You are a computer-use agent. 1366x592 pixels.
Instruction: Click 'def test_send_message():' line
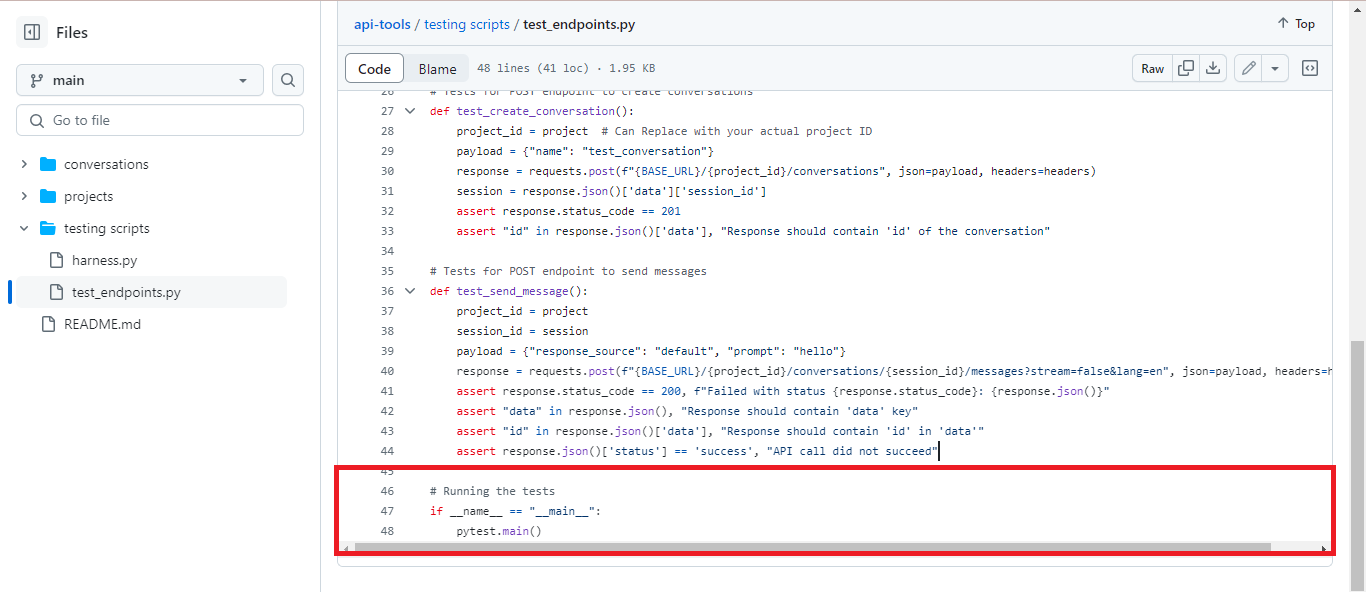pos(509,291)
